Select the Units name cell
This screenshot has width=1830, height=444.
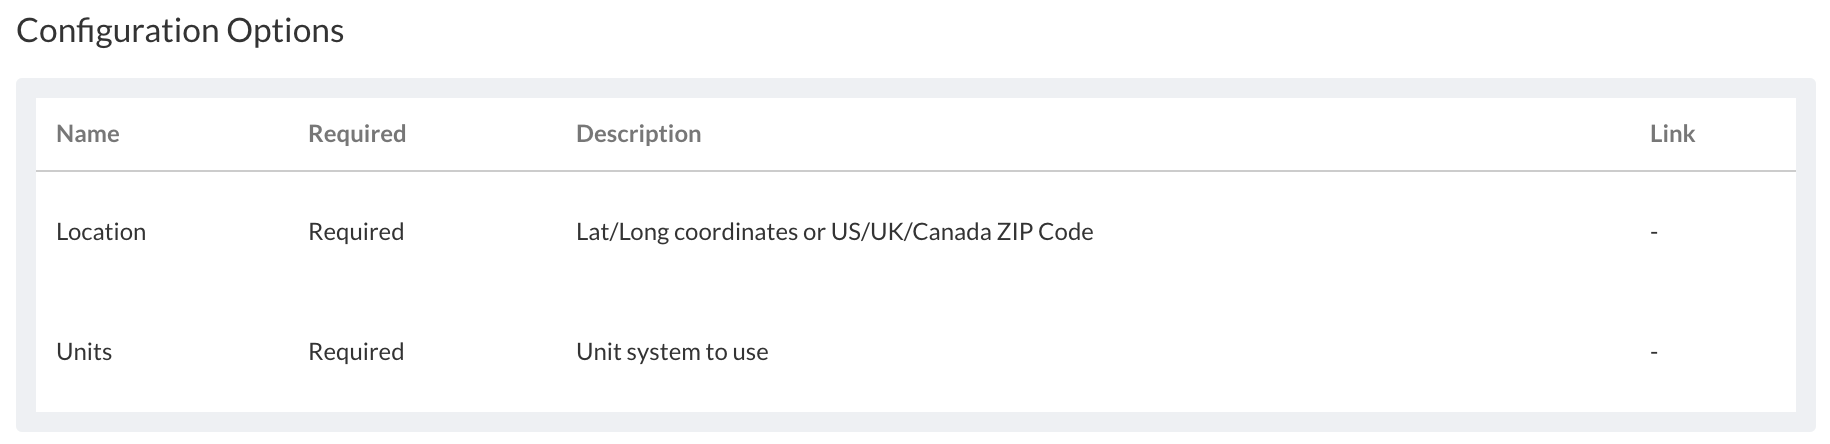[84, 352]
